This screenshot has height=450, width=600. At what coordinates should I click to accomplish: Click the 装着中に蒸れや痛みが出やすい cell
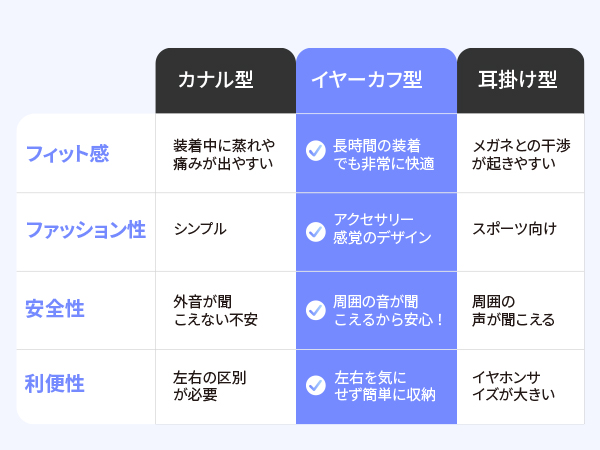coord(224,154)
